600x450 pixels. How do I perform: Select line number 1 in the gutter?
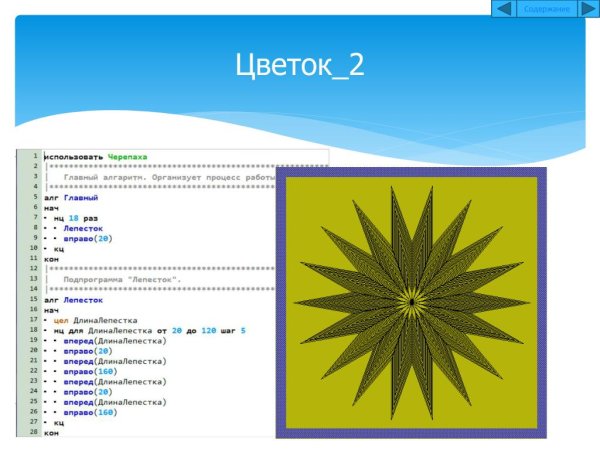click(x=34, y=157)
